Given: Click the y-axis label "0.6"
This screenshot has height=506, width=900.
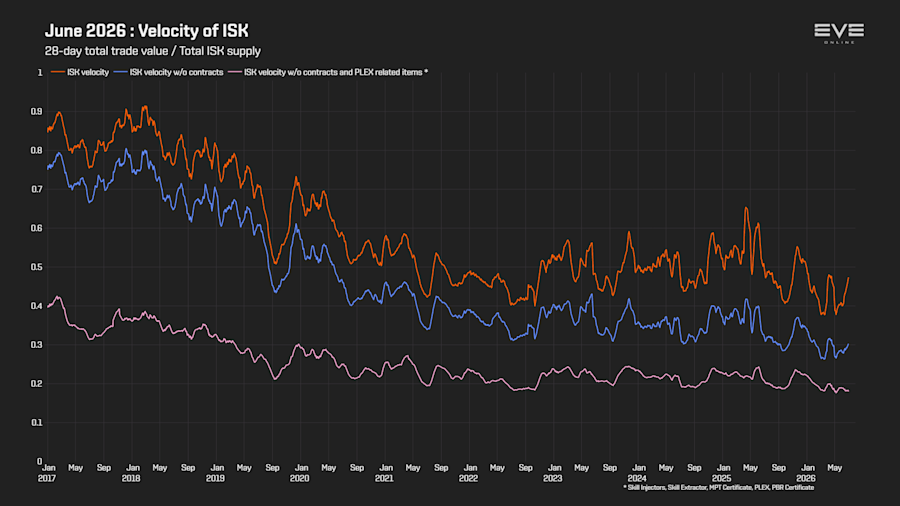Looking at the screenshot, I should (37, 228).
